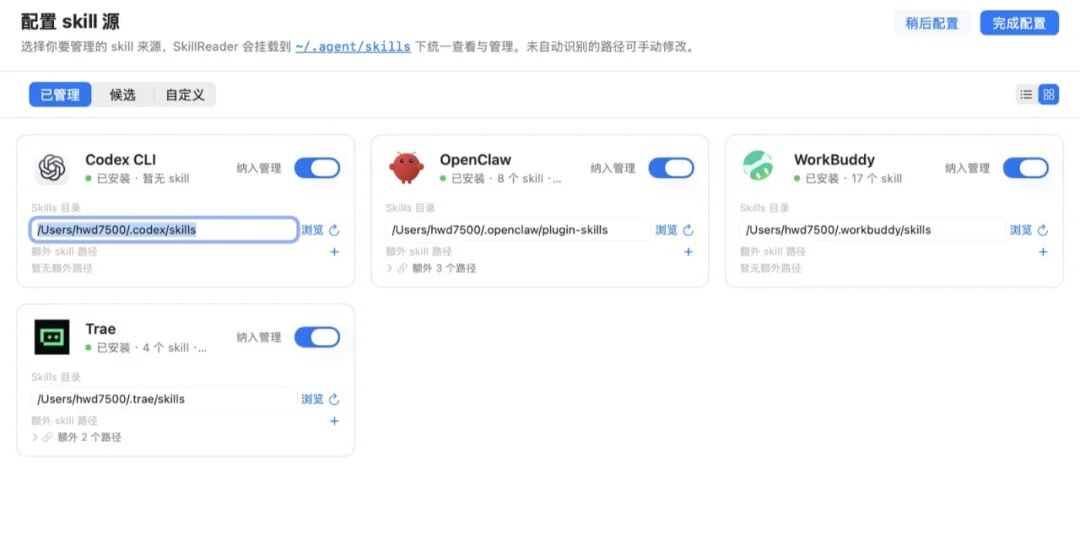Click the 稍后配置 button
This screenshot has height=560, width=1080.
[x=932, y=23]
